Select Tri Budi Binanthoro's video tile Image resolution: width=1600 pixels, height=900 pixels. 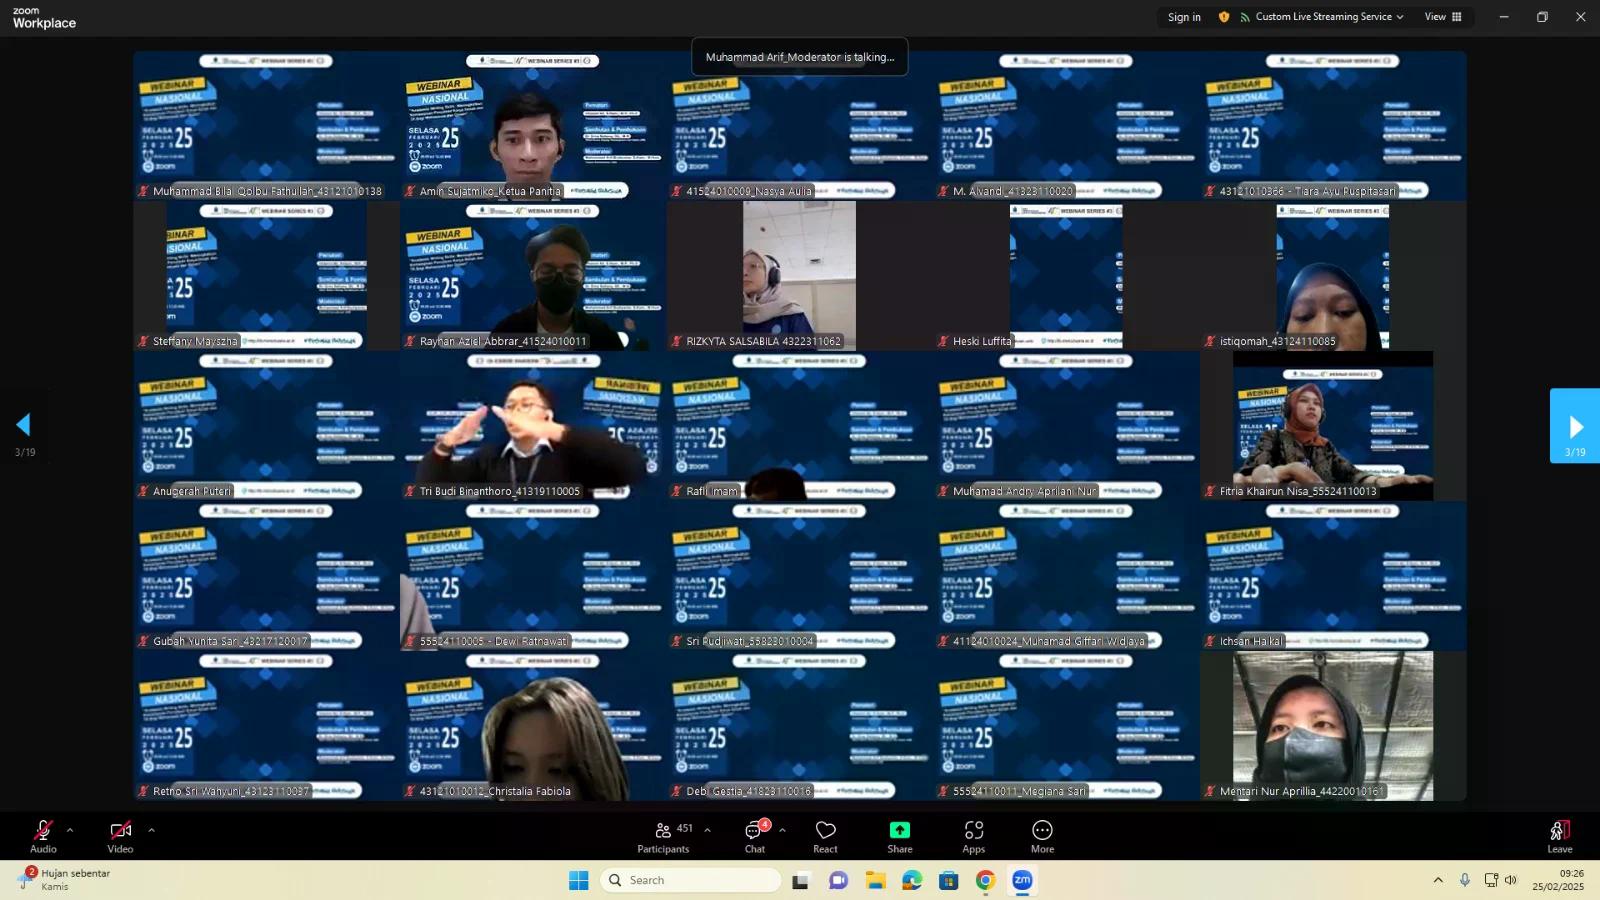click(x=533, y=425)
